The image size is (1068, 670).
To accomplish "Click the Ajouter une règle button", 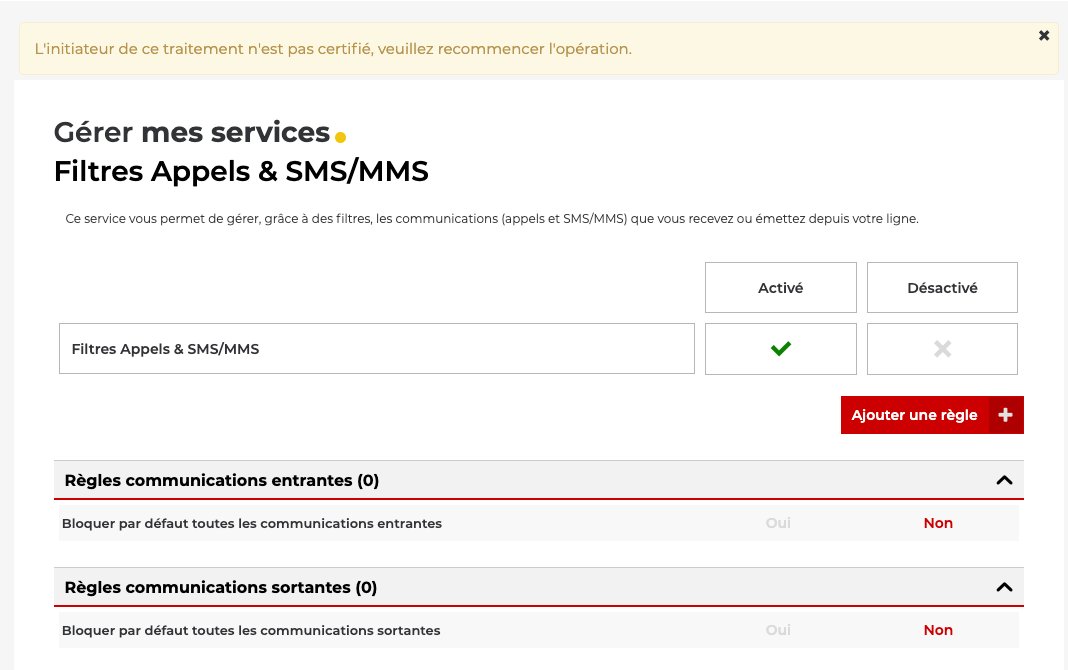I will 932,415.
